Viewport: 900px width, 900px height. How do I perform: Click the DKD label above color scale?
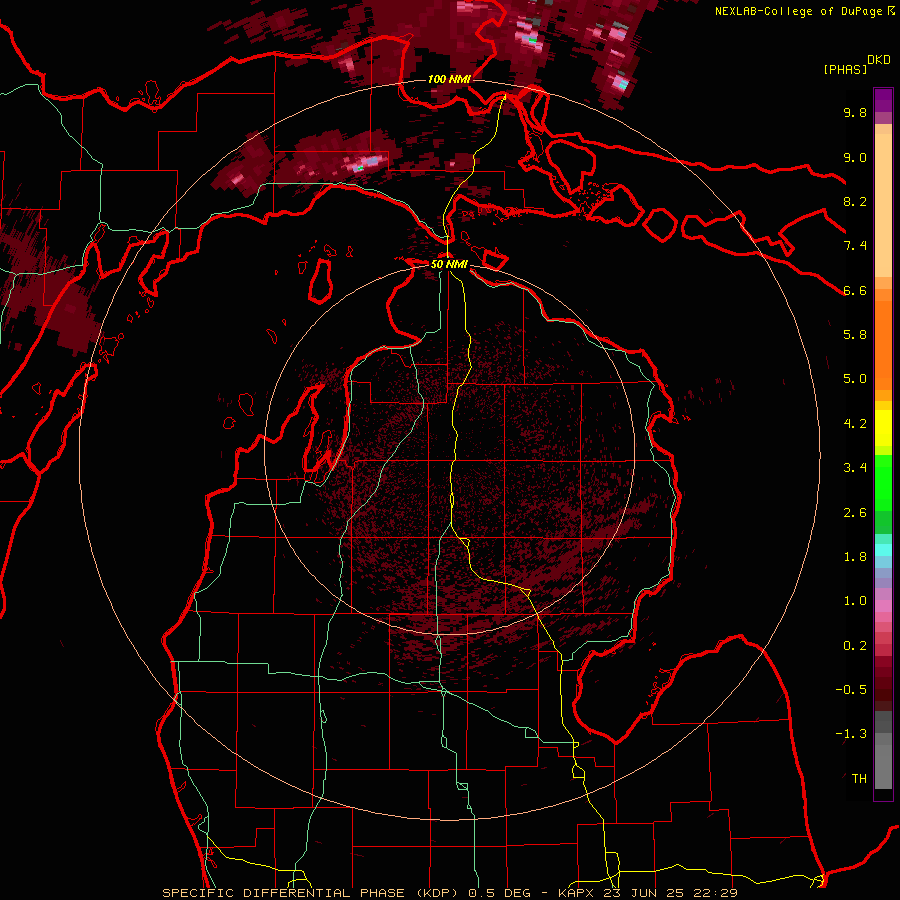pyautogui.click(x=879, y=60)
